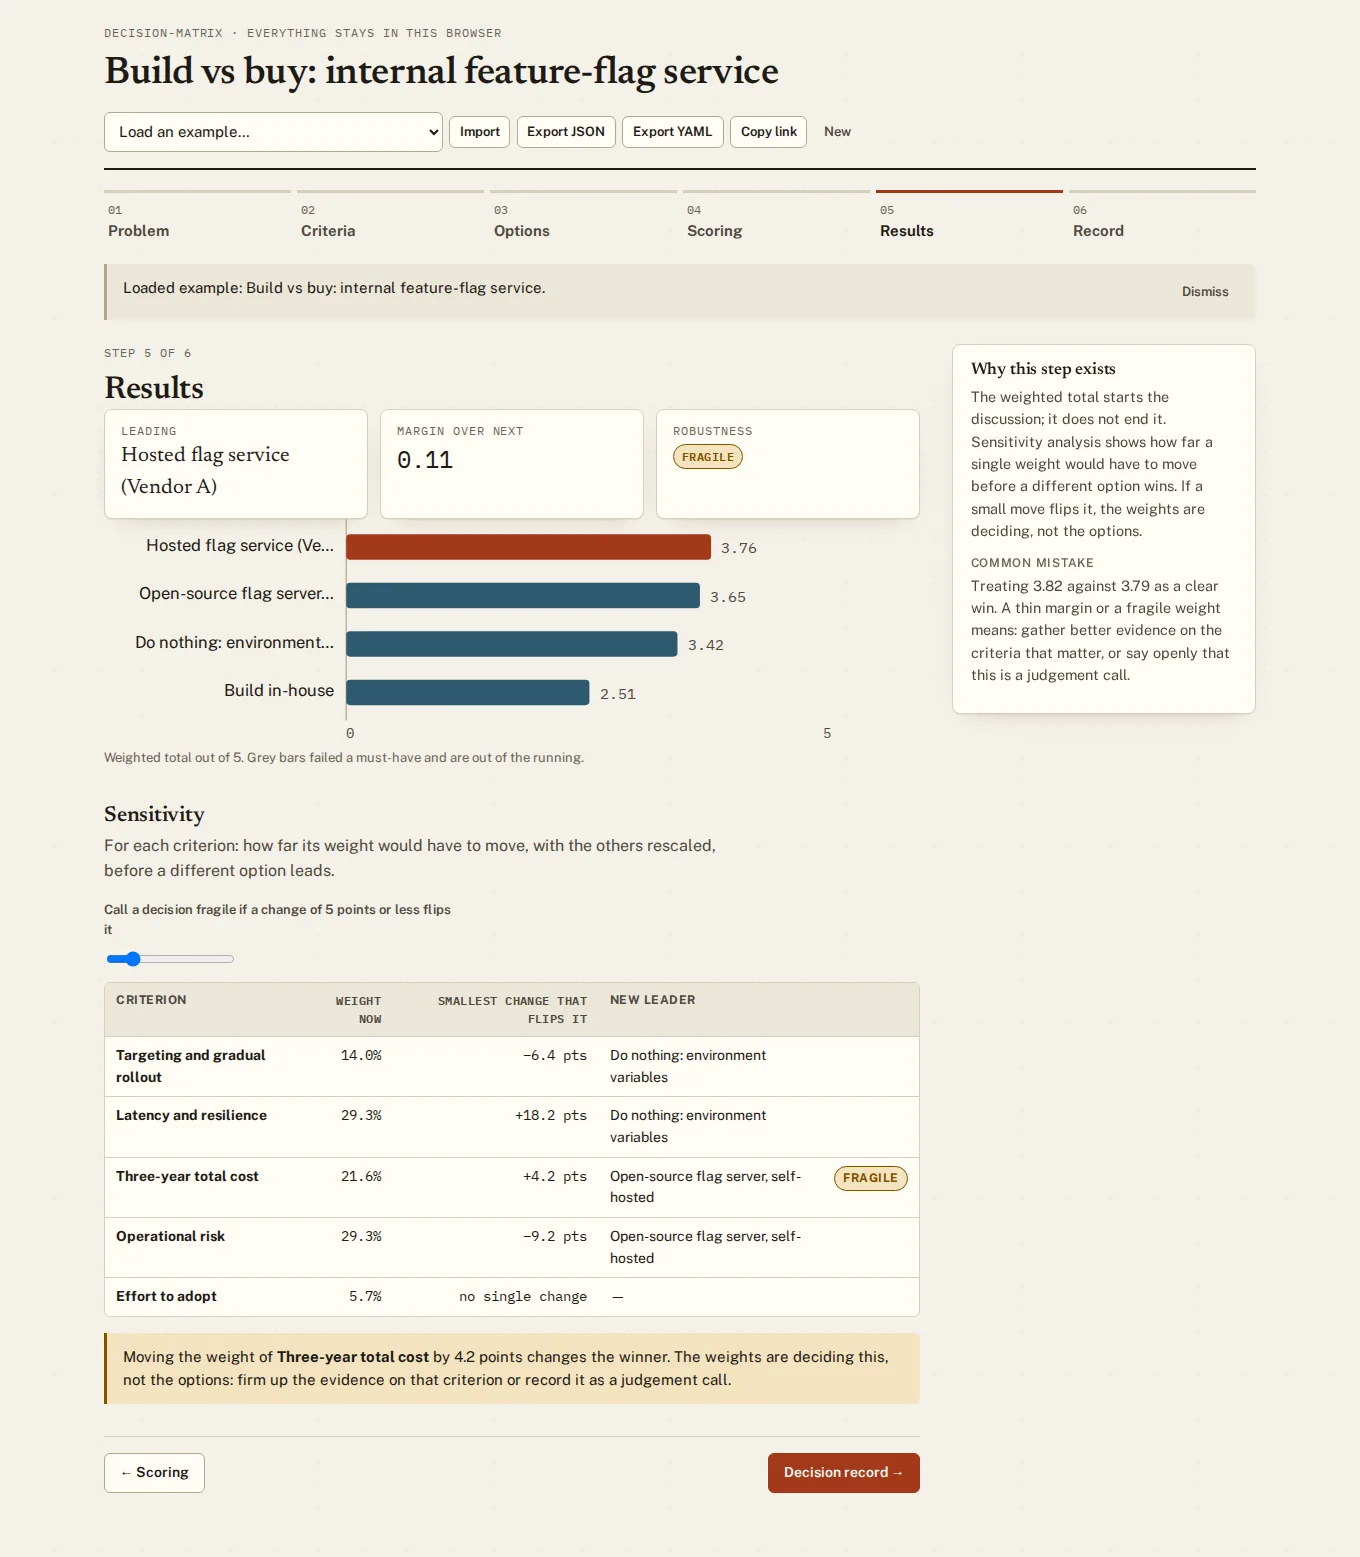Viewport: 1360px width, 1557px height.
Task: Copy the shareable link
Action: pyautogui.click(x=769, y=132)
